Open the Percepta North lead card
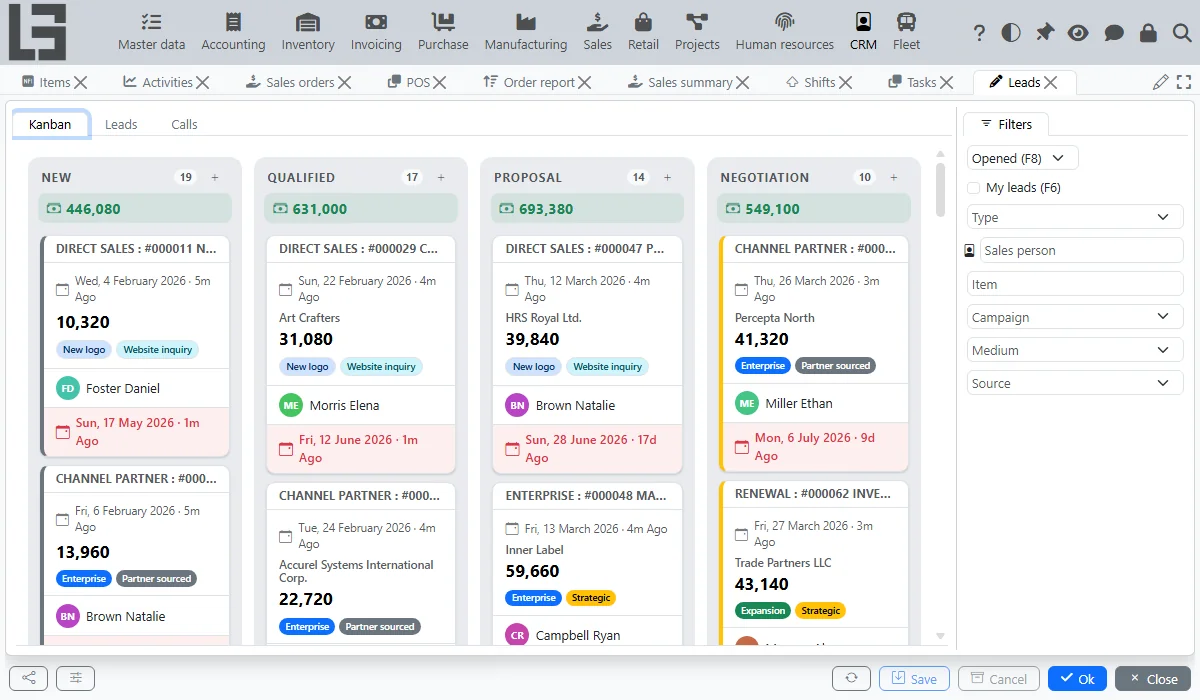 click(x=814, y=354)
